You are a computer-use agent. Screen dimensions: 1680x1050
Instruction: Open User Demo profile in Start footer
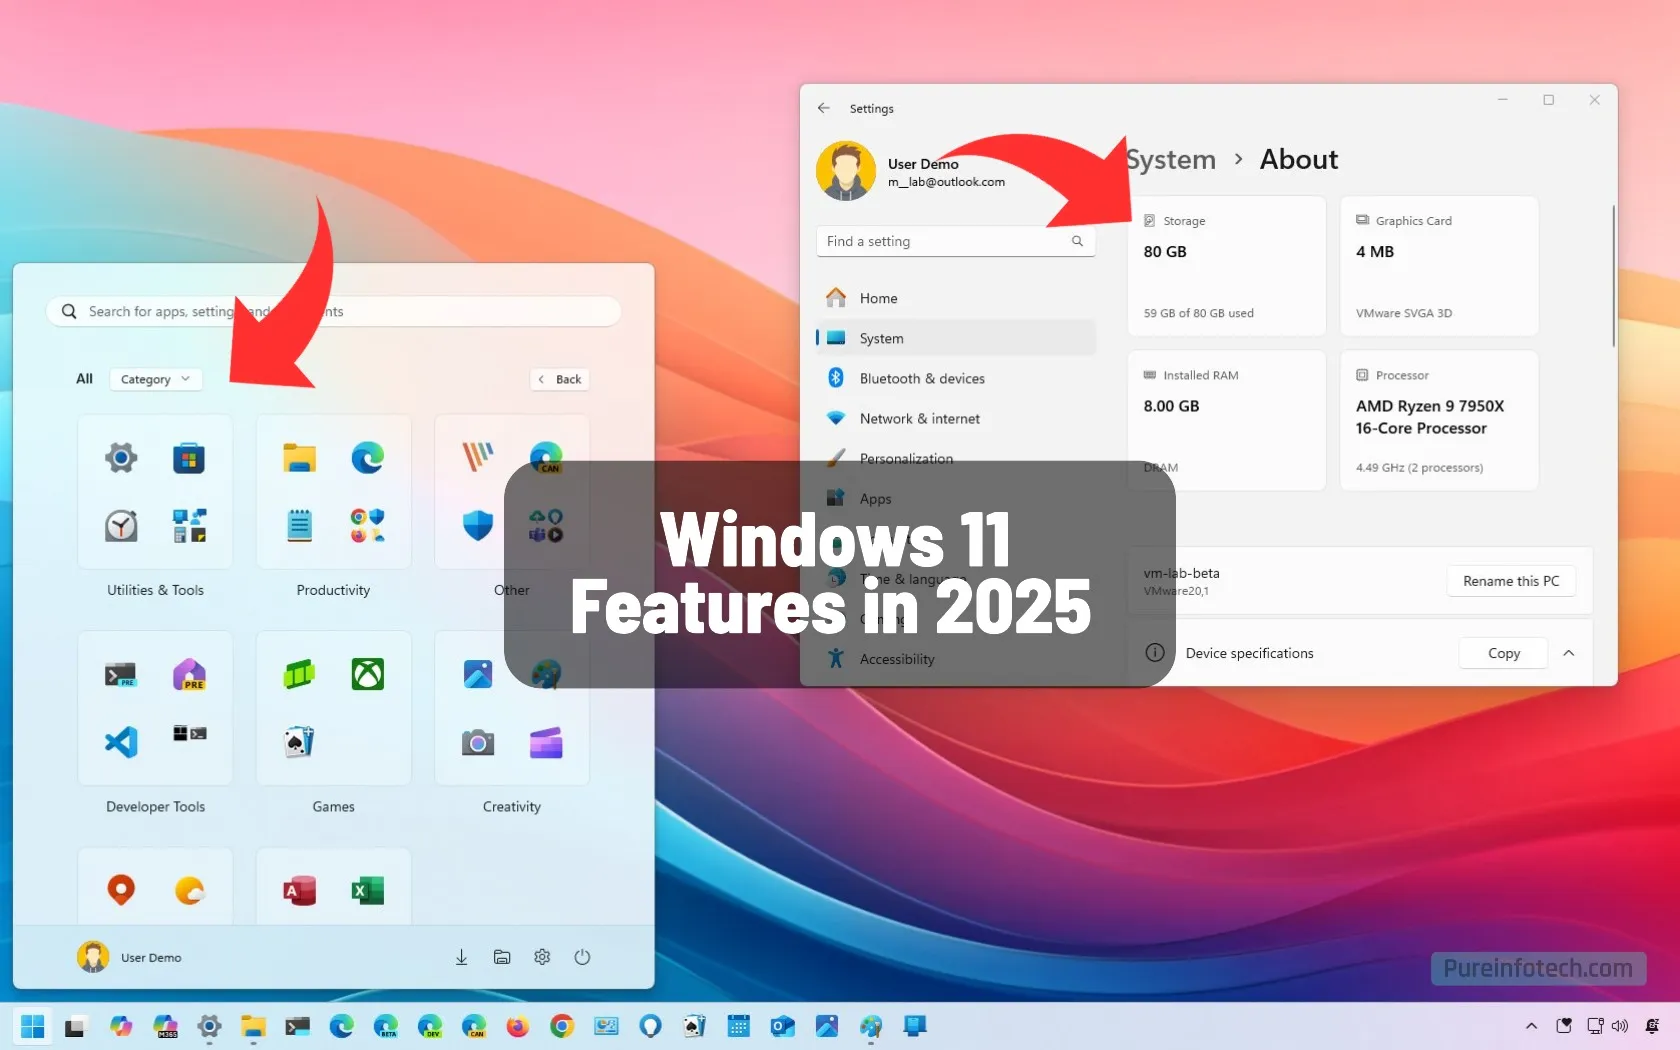point(130,957)
